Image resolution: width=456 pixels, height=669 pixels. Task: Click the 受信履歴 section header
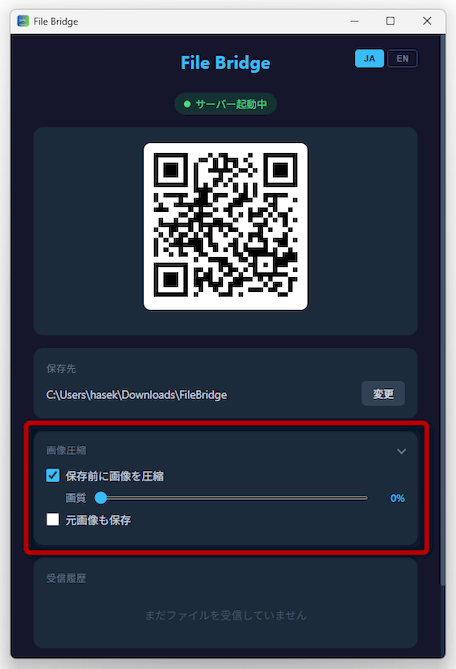[x=66, y=579]
